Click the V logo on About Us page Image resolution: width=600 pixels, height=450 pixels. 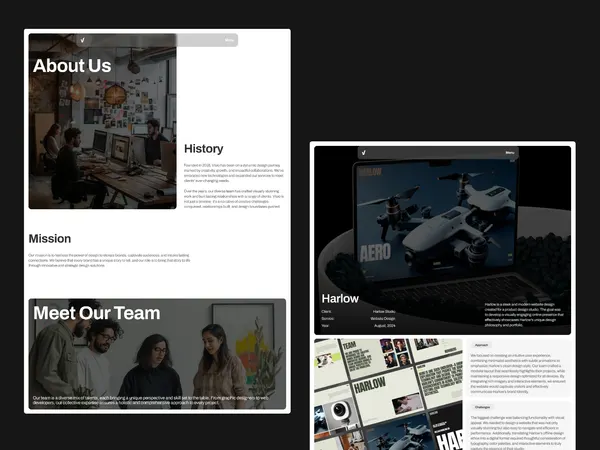(x=83, y=40)
